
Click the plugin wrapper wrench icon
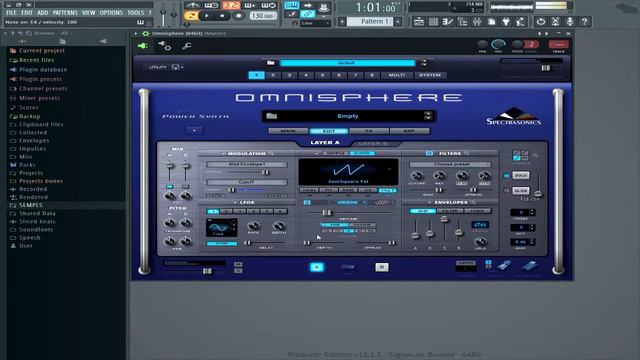click(x=187, y=46)
